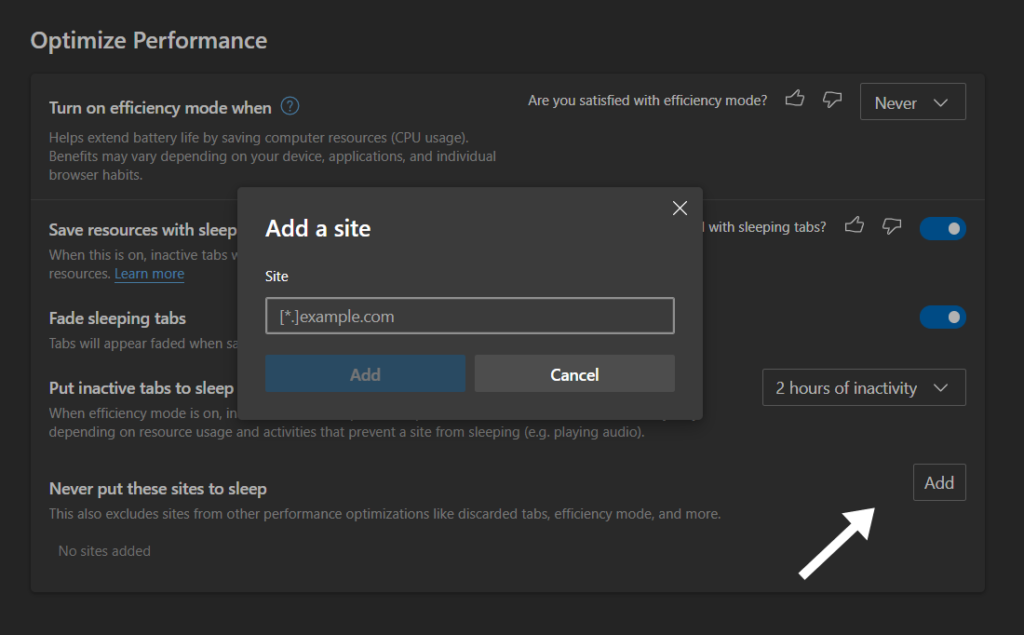
Task: Open the efficiency mode help tooltip
Action: pos(290,107)
